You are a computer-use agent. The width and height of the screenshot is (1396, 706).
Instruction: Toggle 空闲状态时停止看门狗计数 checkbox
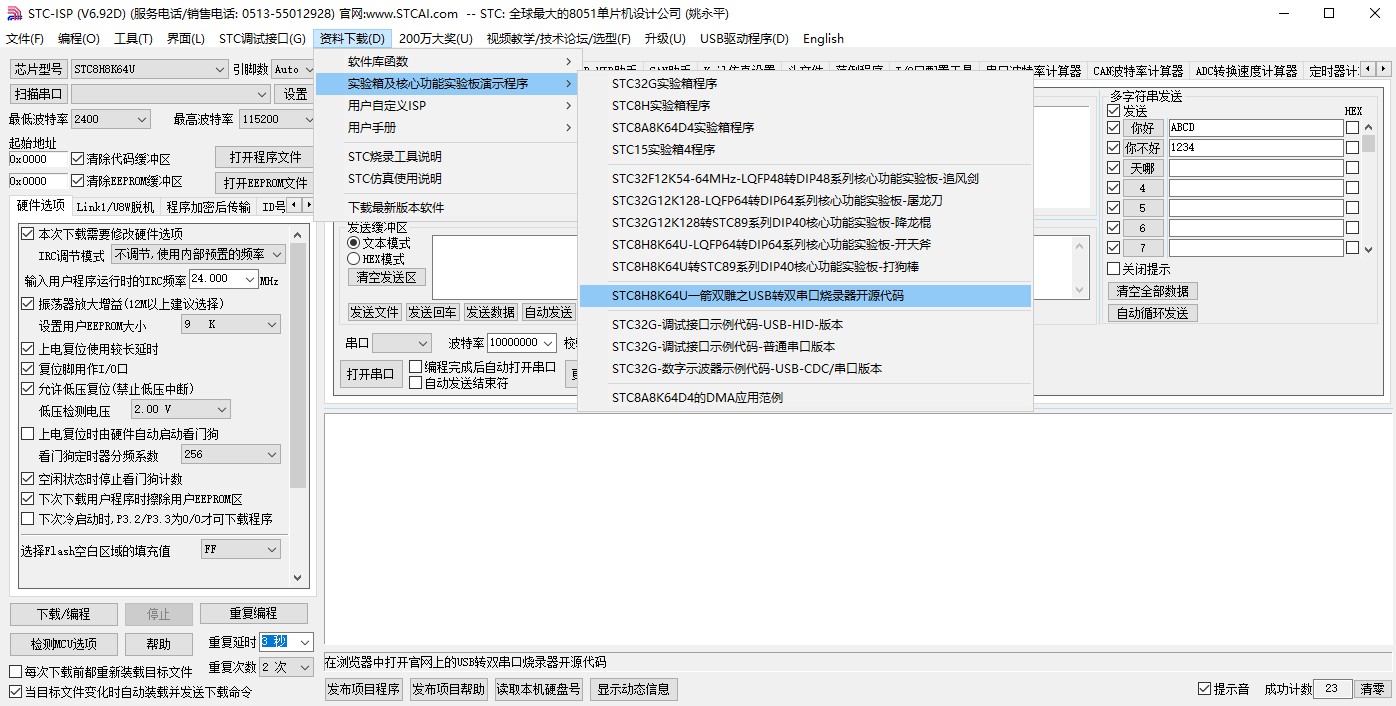point(28,479)
